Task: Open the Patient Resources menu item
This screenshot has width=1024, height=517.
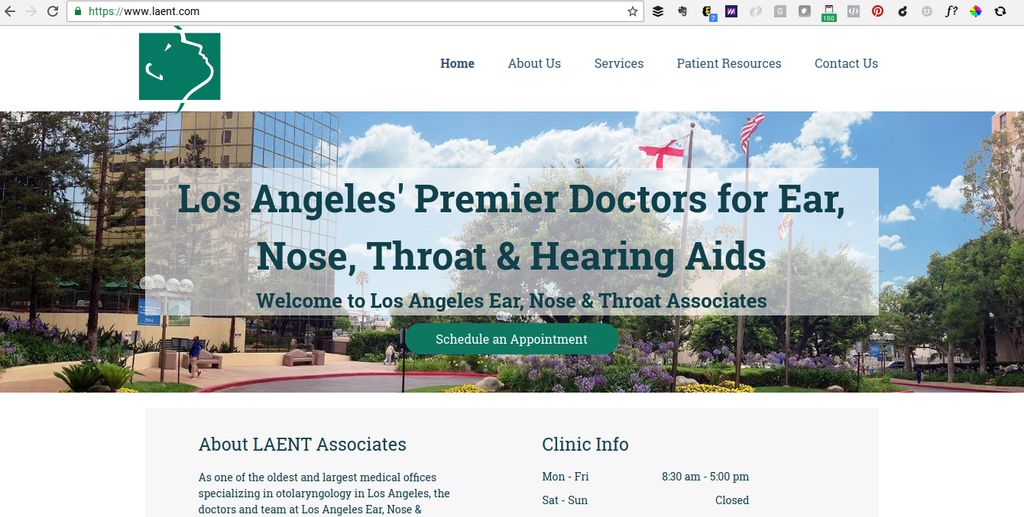Action: click(x=729, y=63)
